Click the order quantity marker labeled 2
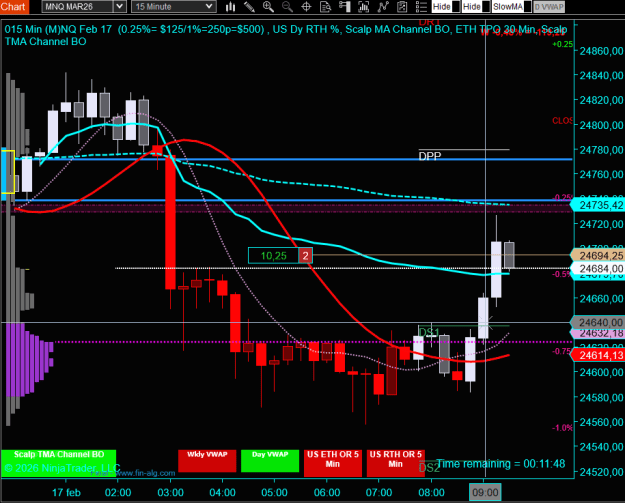 point(305,255)
